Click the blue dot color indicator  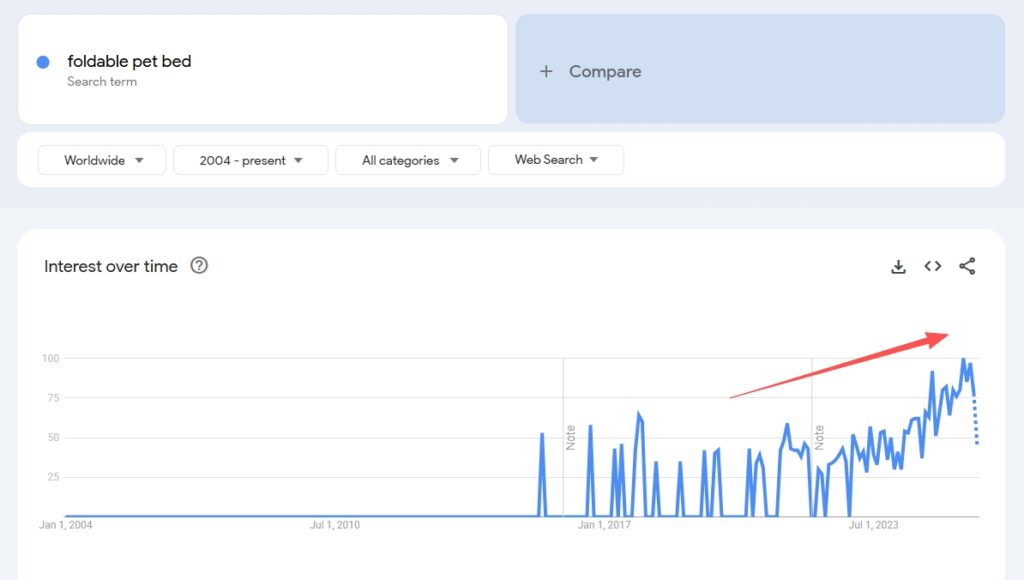point(43,62)
